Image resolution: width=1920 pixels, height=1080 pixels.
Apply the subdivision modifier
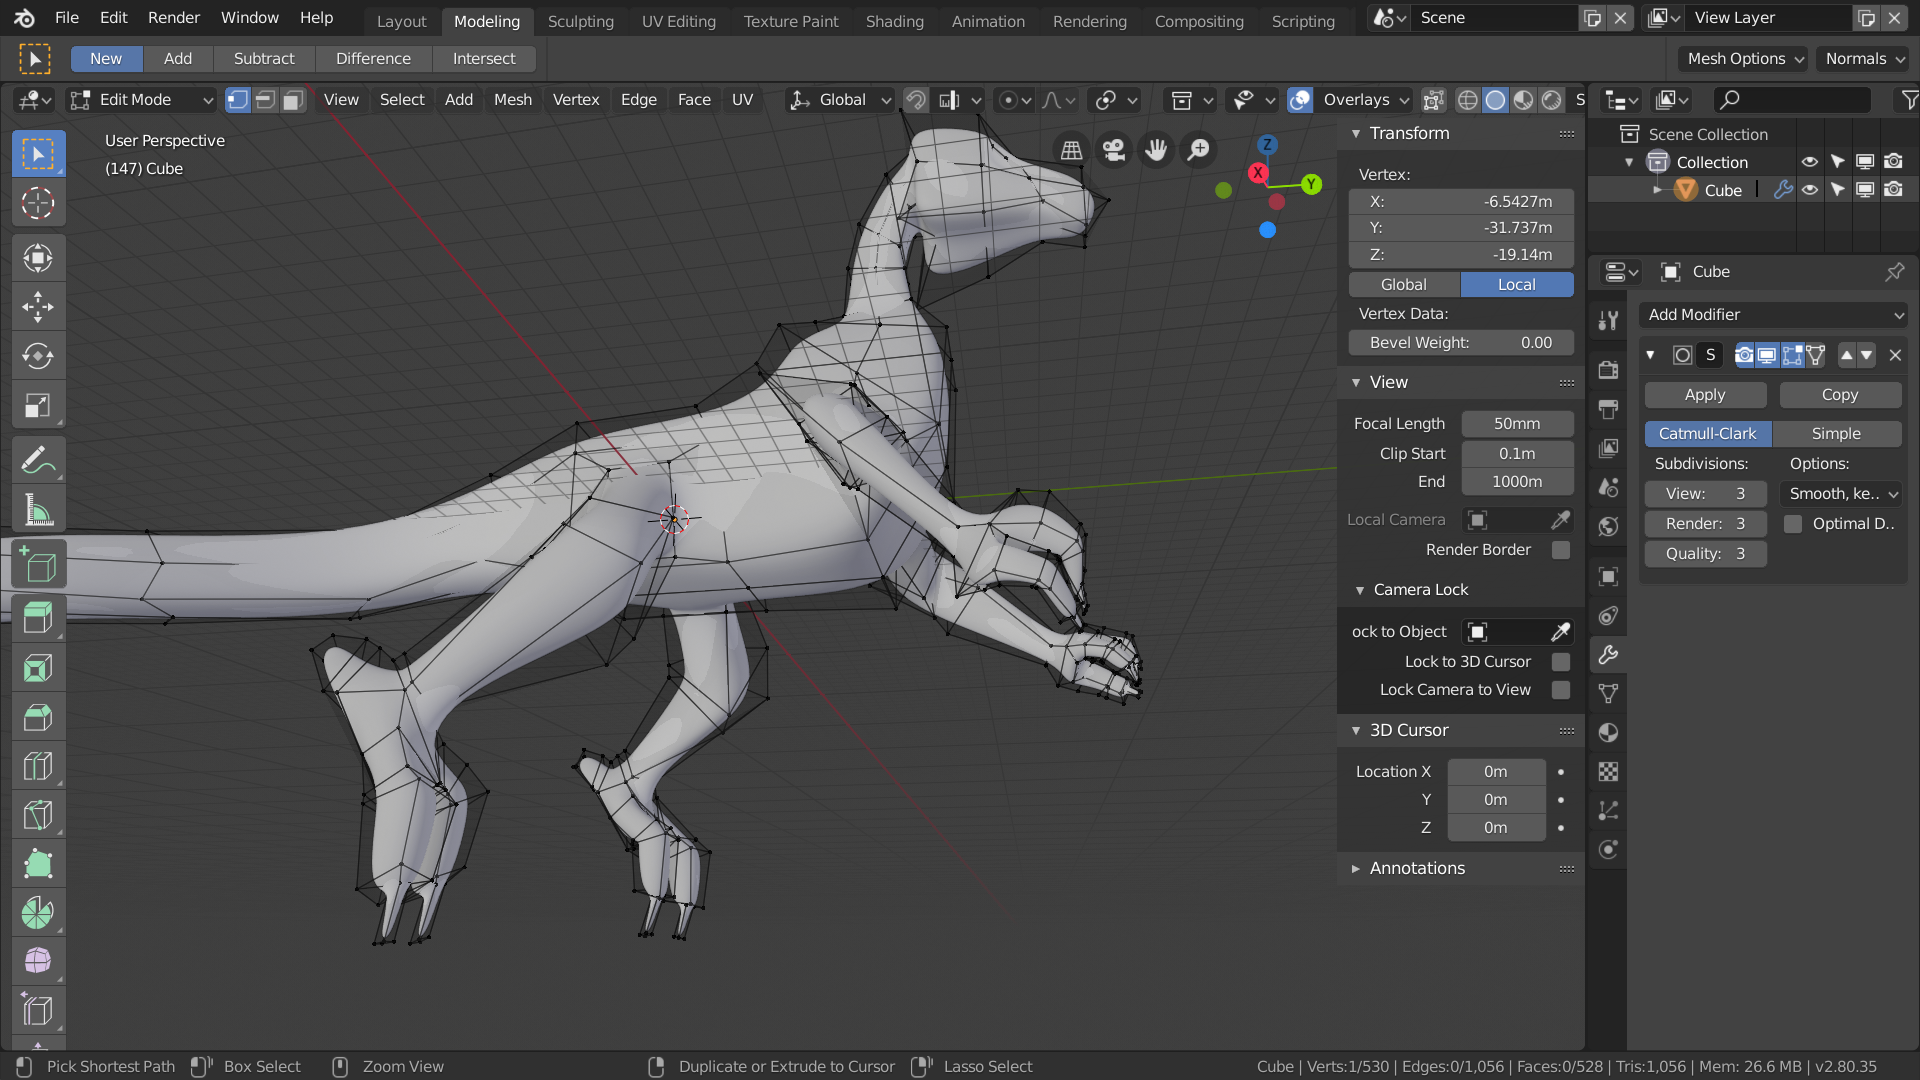pyautogui.click(x=1705, y=395)
